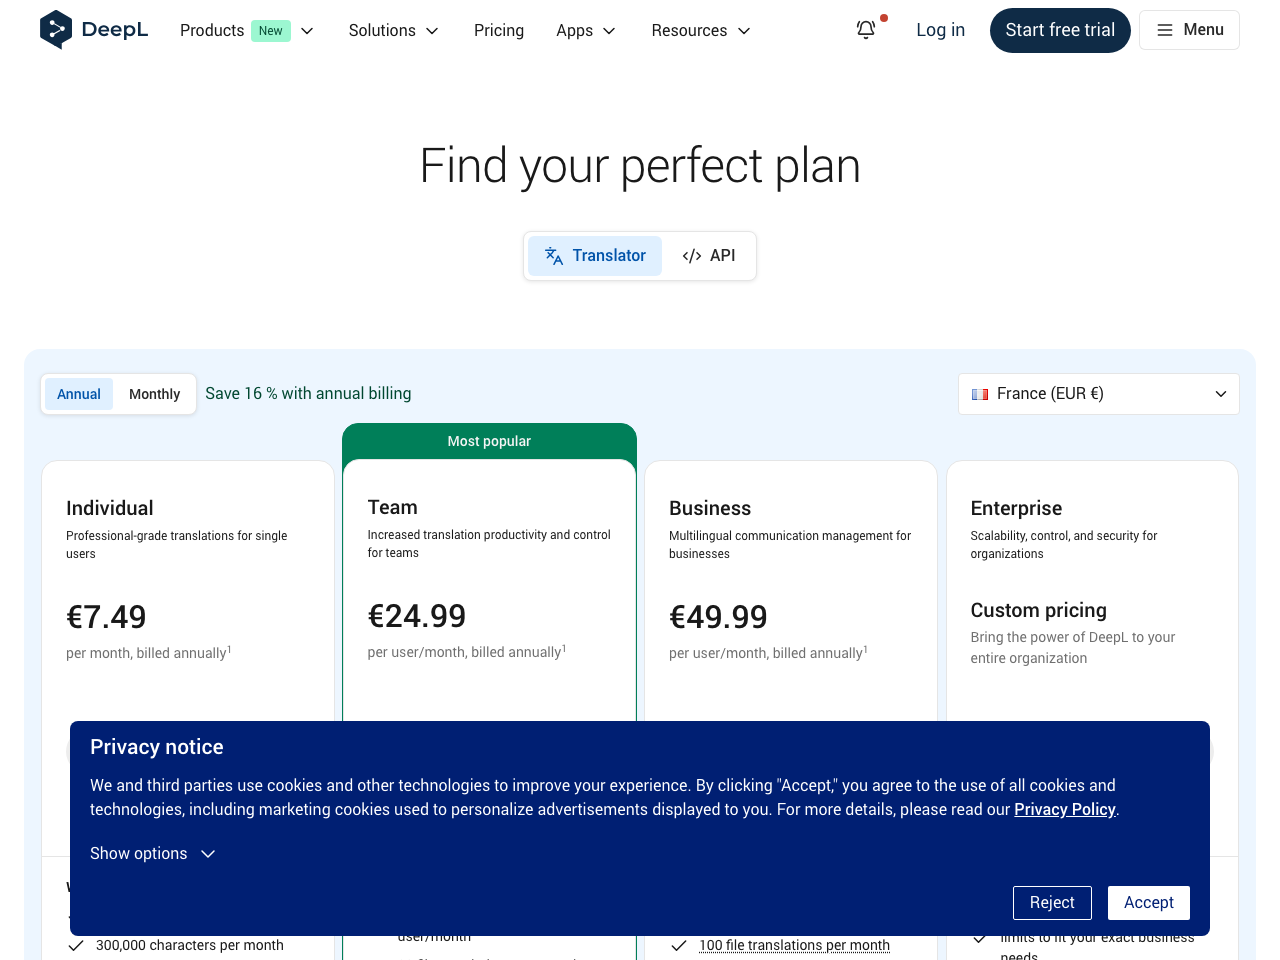Click the New badge beside Products

tap(270, 31)
